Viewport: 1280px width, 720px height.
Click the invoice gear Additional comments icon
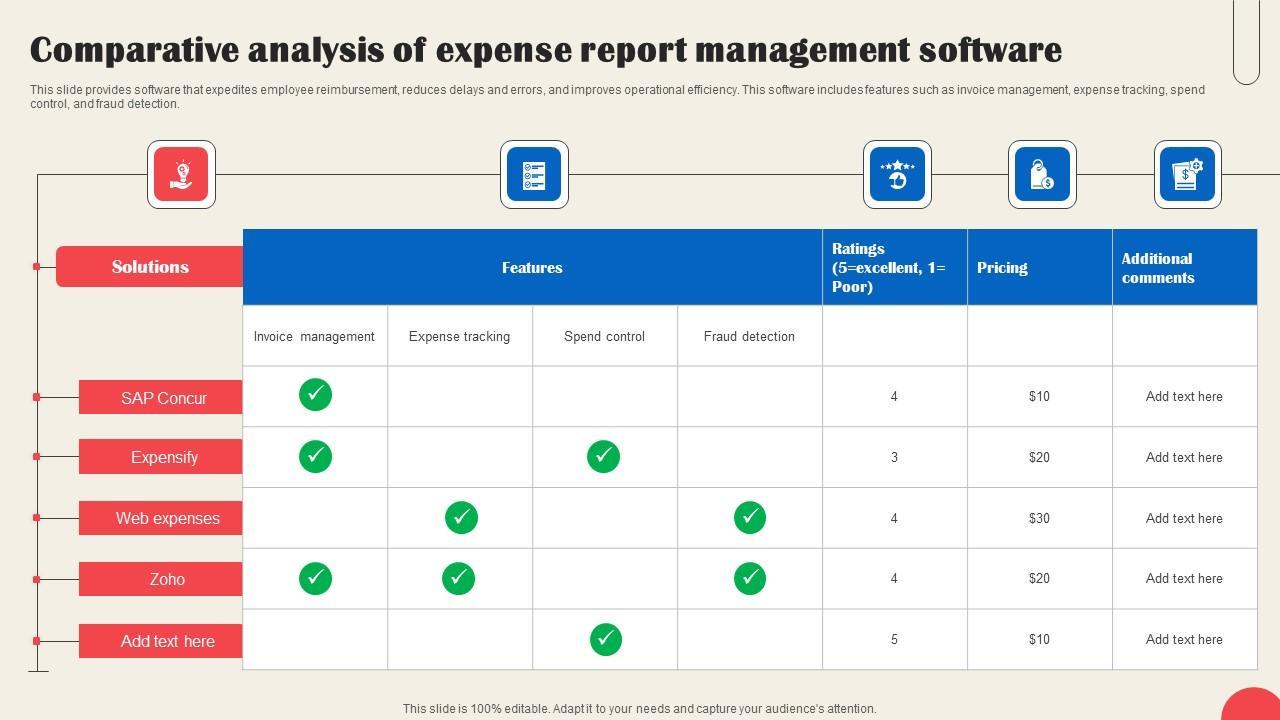point(1187,175)
